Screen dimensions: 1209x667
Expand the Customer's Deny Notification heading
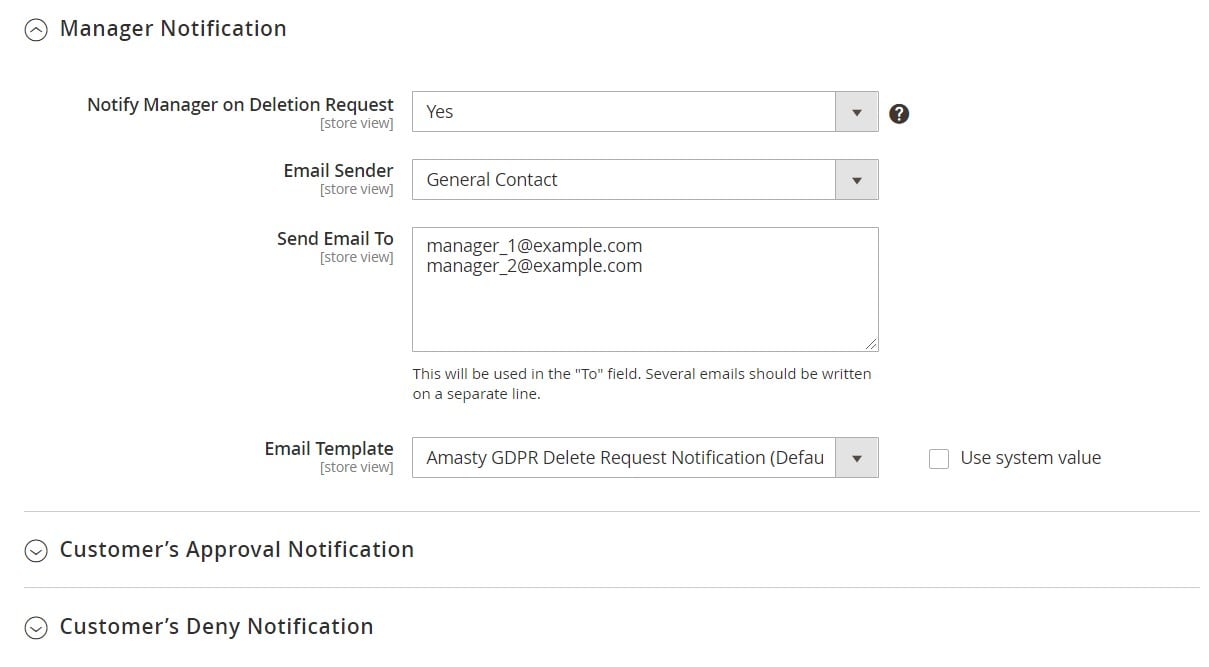coord(216,627)
